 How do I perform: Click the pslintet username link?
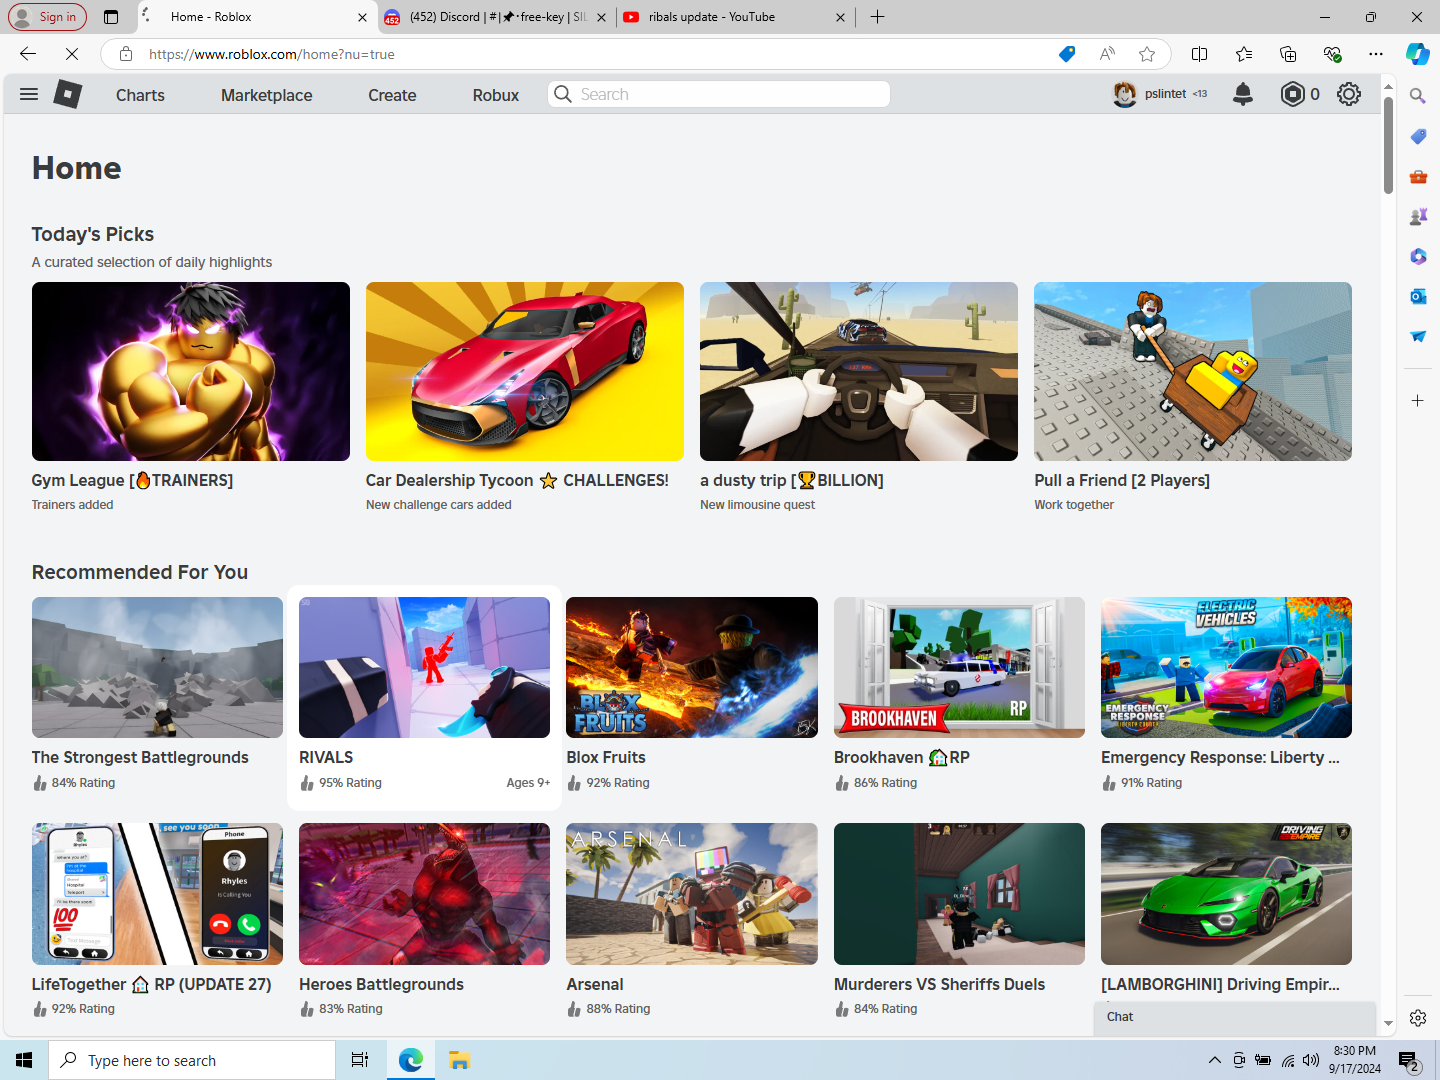point(1165,94)
